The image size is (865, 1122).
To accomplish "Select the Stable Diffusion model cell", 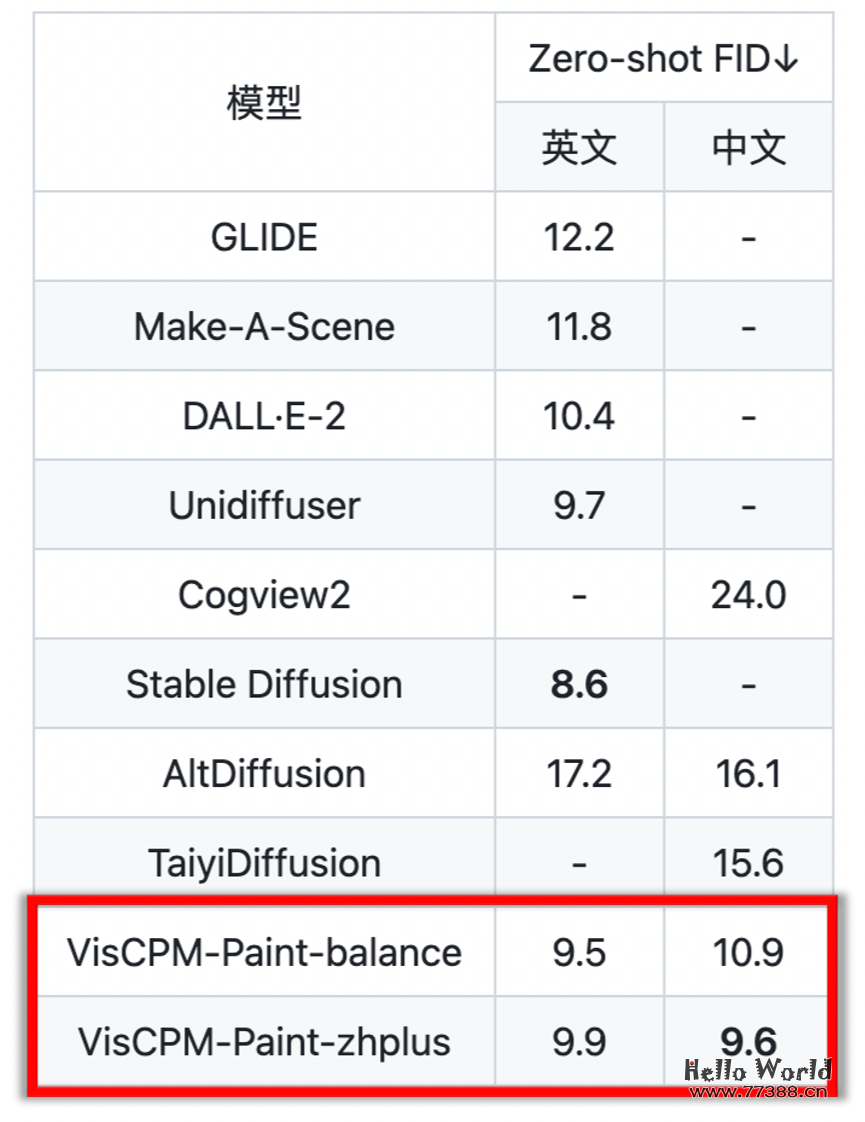I will [x=264, y=685].
